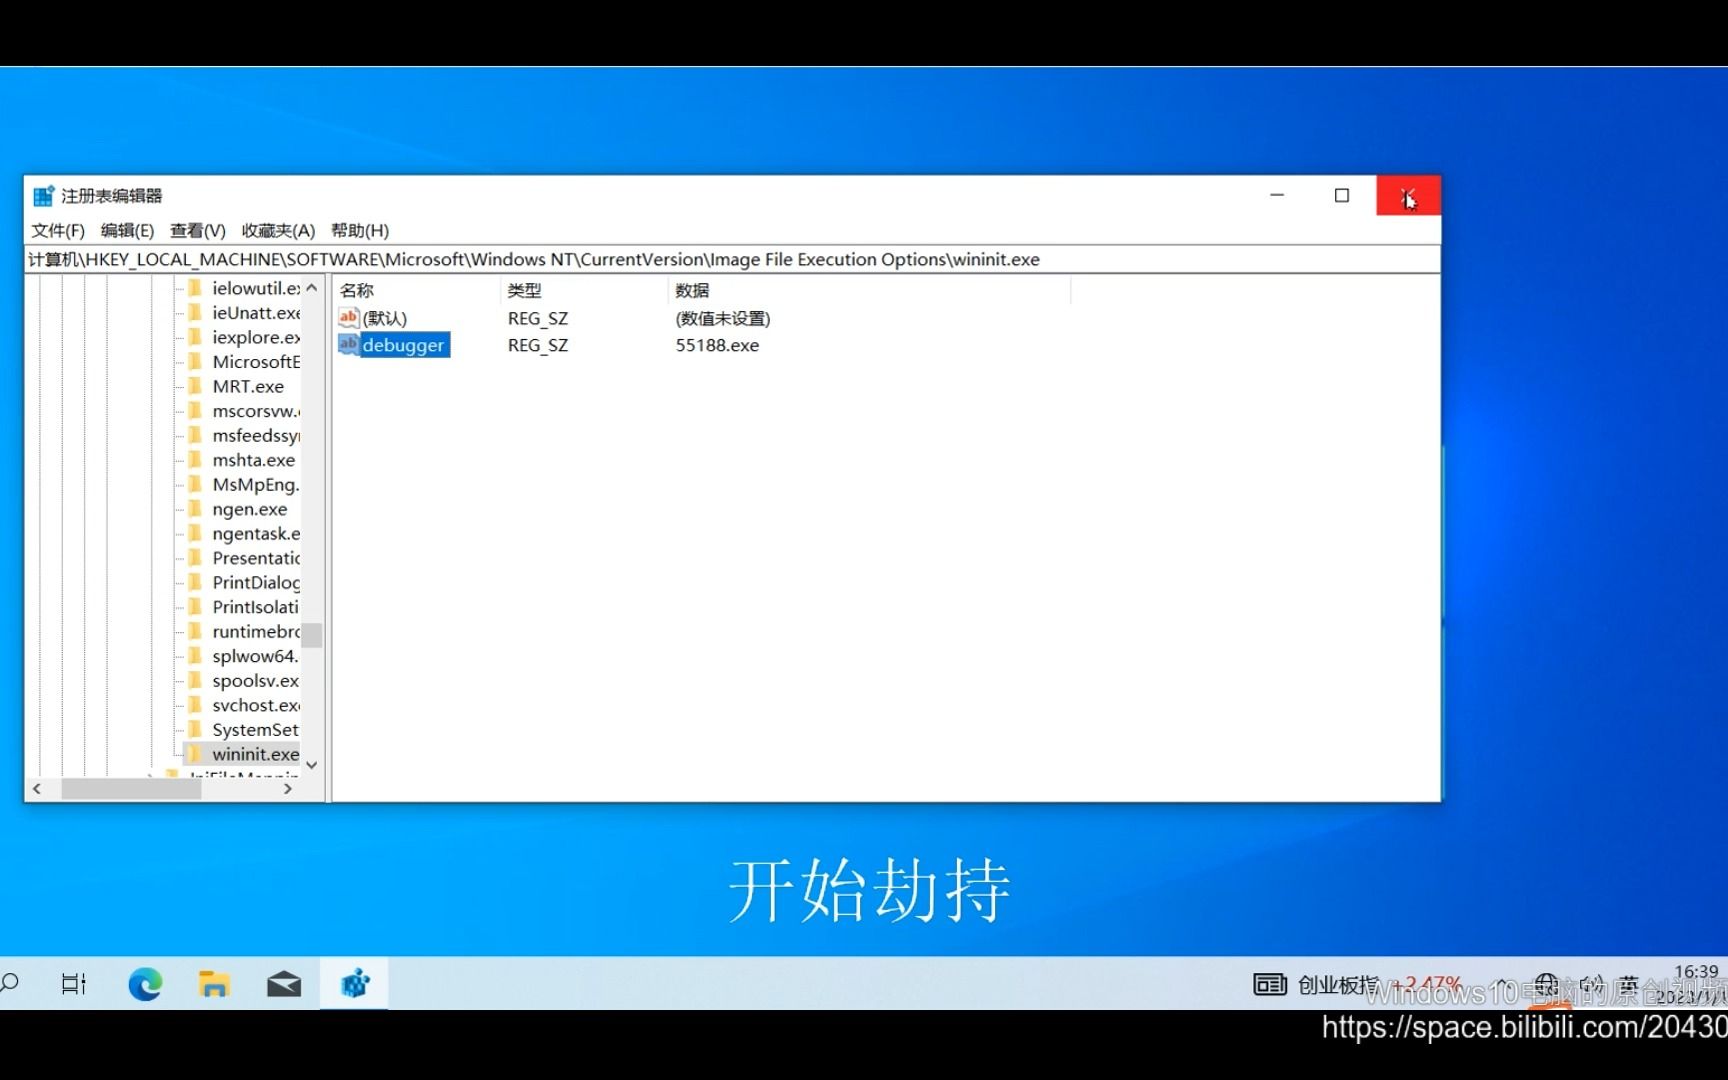Click the (默认) string value icon
The height and width of the screenshot is (1080, 1728).
(x=348, y=318)
